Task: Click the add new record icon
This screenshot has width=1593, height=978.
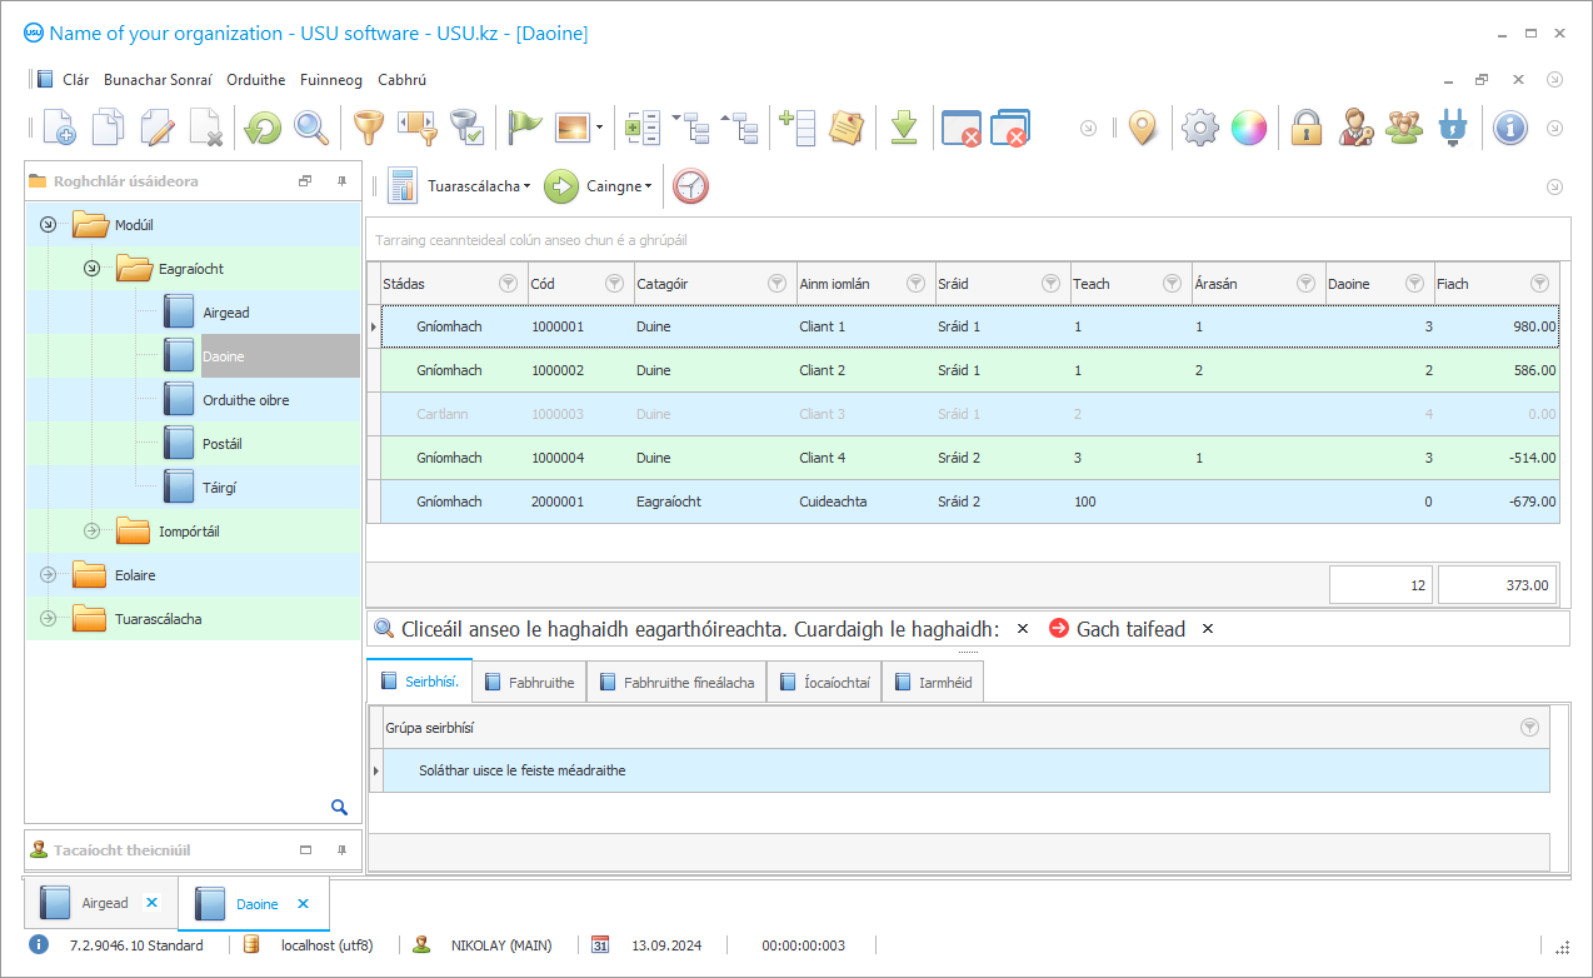Action: pyautogui.click(x=59, y=128)
